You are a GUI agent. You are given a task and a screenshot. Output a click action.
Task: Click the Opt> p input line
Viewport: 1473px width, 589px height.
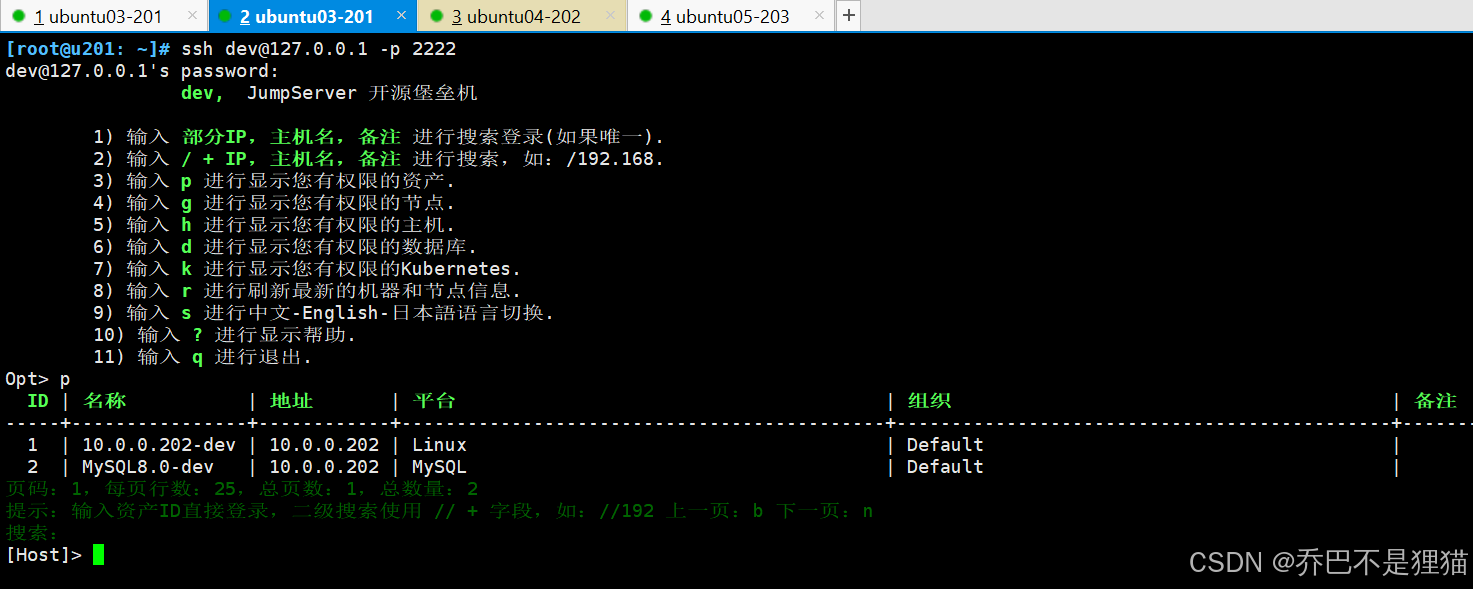pos(38,379)
